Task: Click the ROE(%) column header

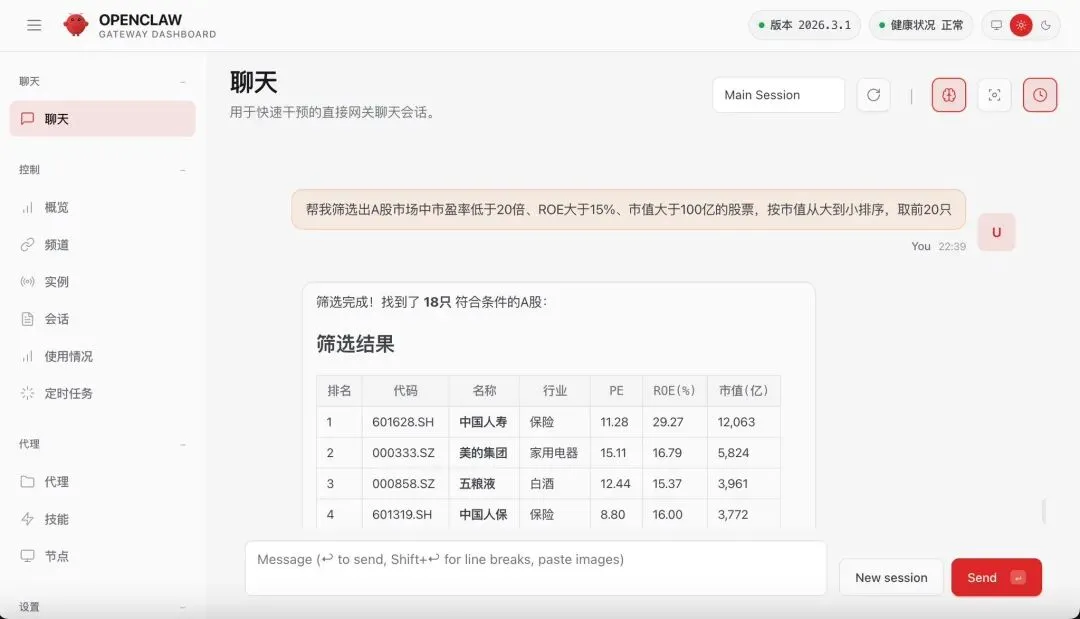Action: click(x=674, y=390)
